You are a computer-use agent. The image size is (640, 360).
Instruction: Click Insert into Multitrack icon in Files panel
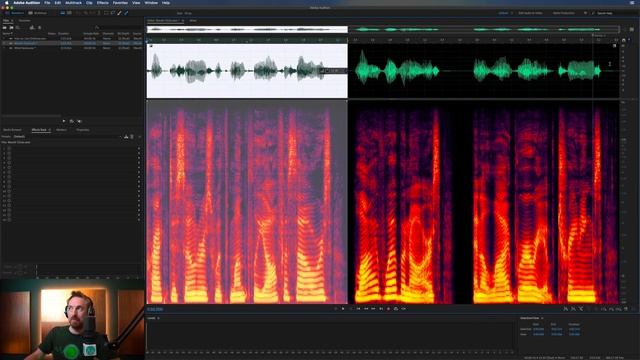(31, 28)
